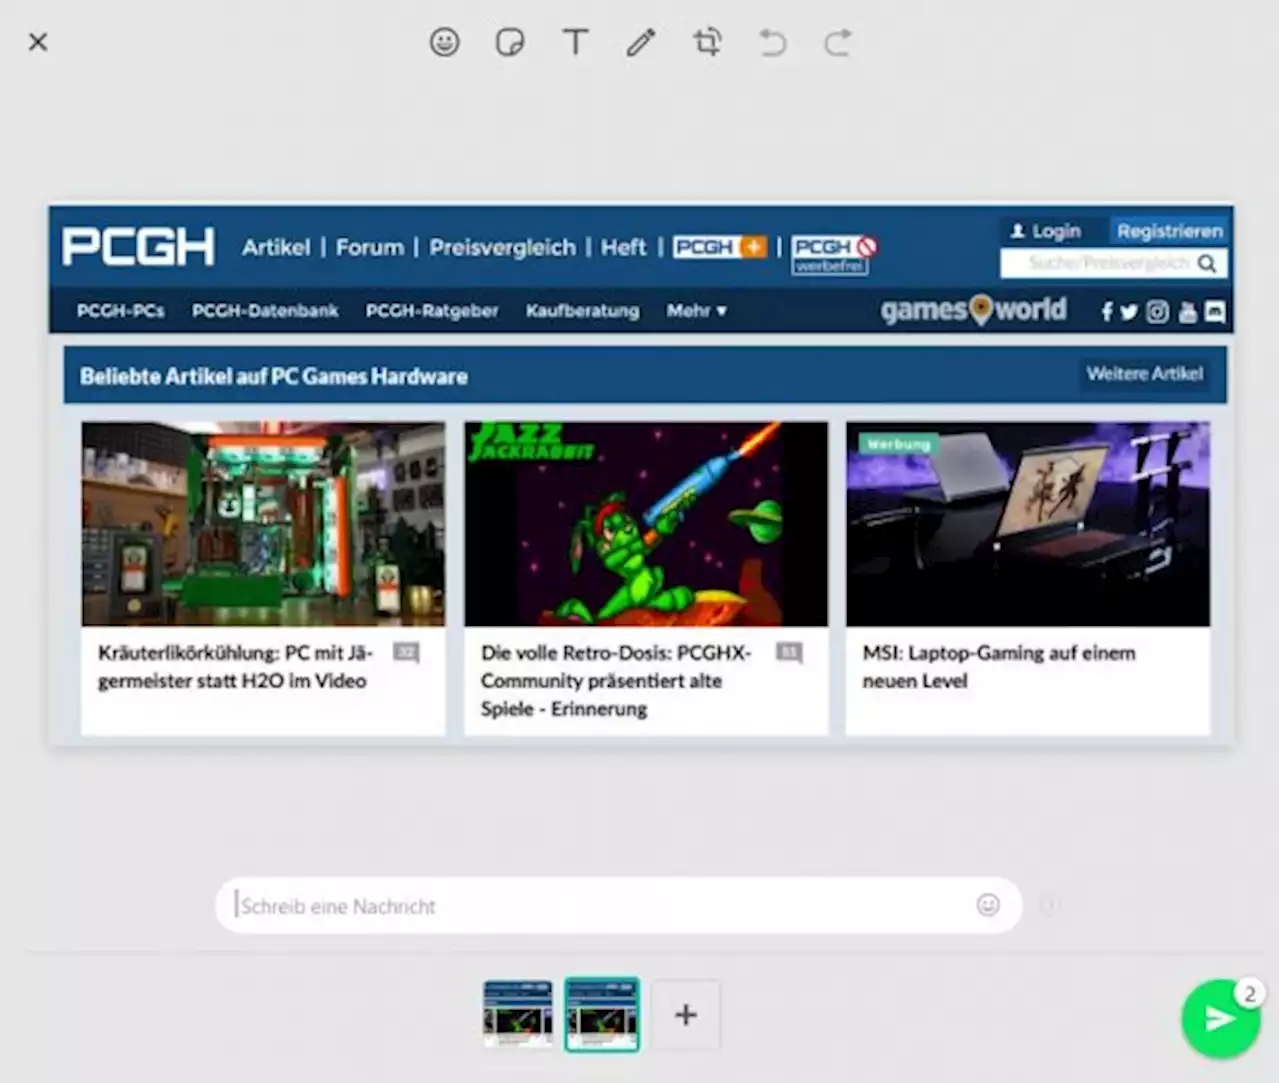Close the image editor with the X
Image resolution: width=1280 pixels, height=1083 pixels.
click(38, 42)
